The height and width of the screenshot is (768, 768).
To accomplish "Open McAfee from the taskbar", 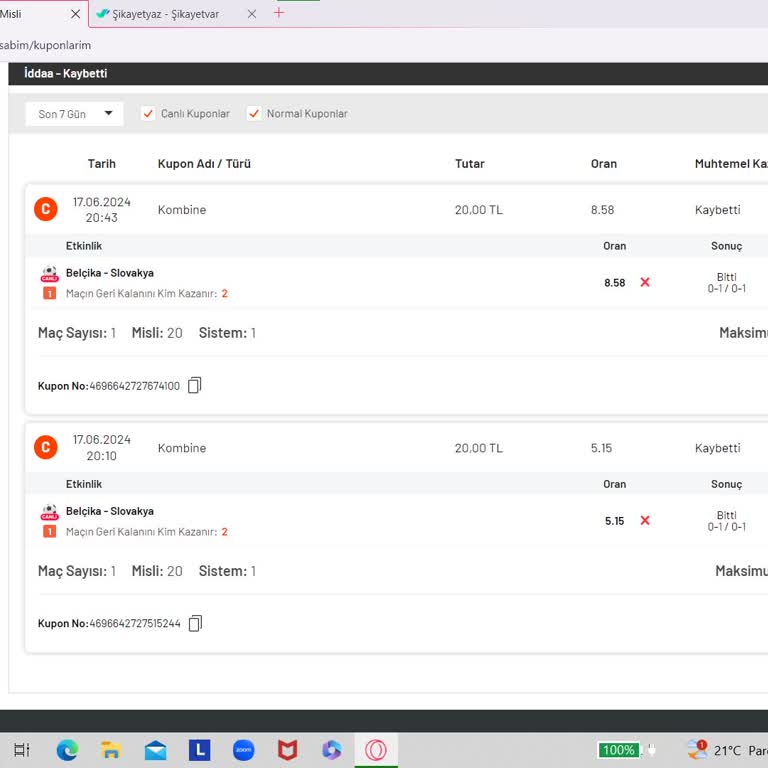I will coord(287,750).
